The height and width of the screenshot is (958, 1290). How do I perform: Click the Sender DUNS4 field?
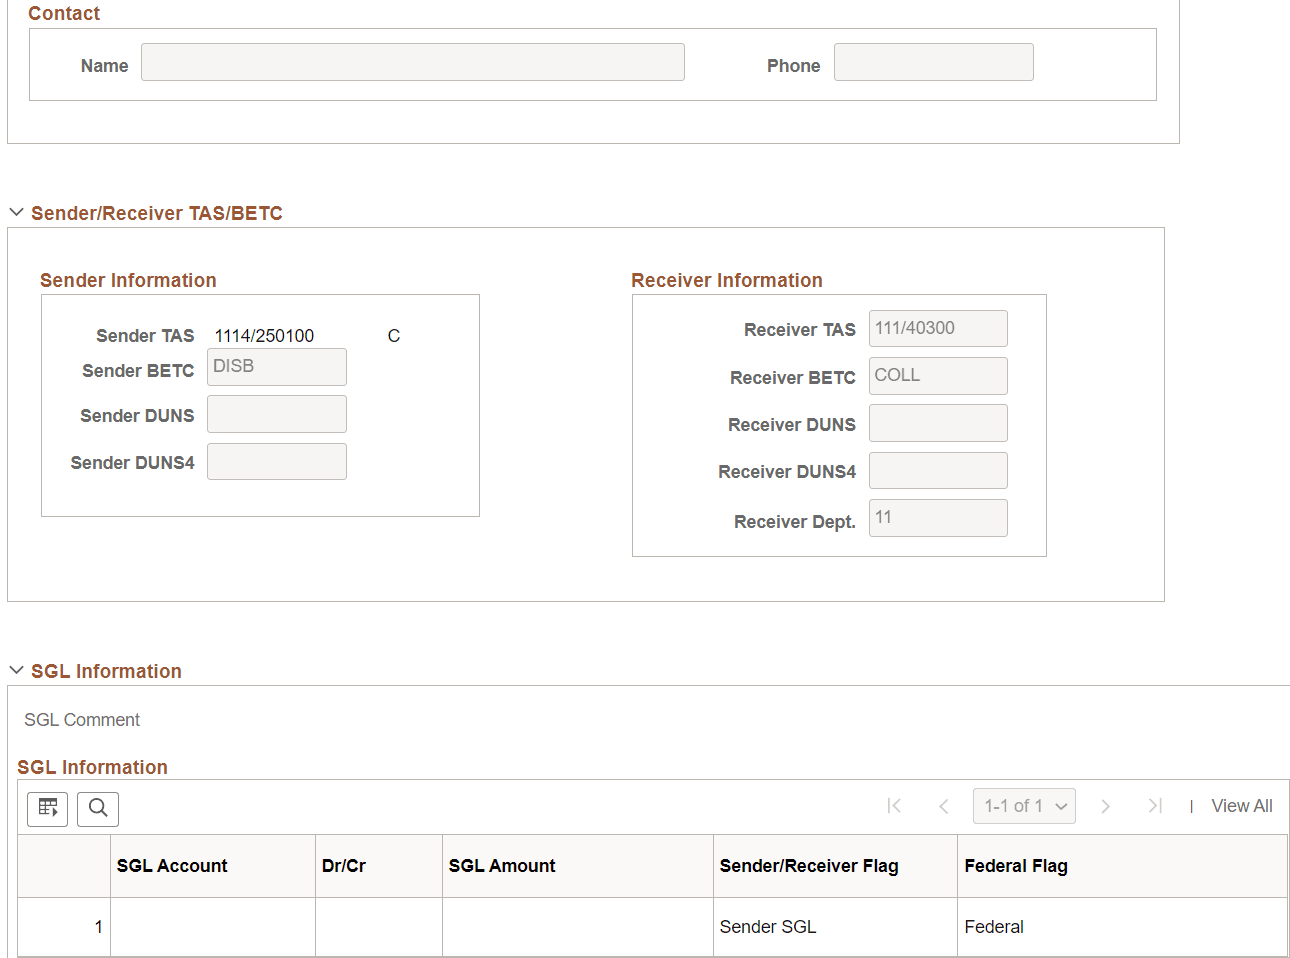click(x=276, y=461)
